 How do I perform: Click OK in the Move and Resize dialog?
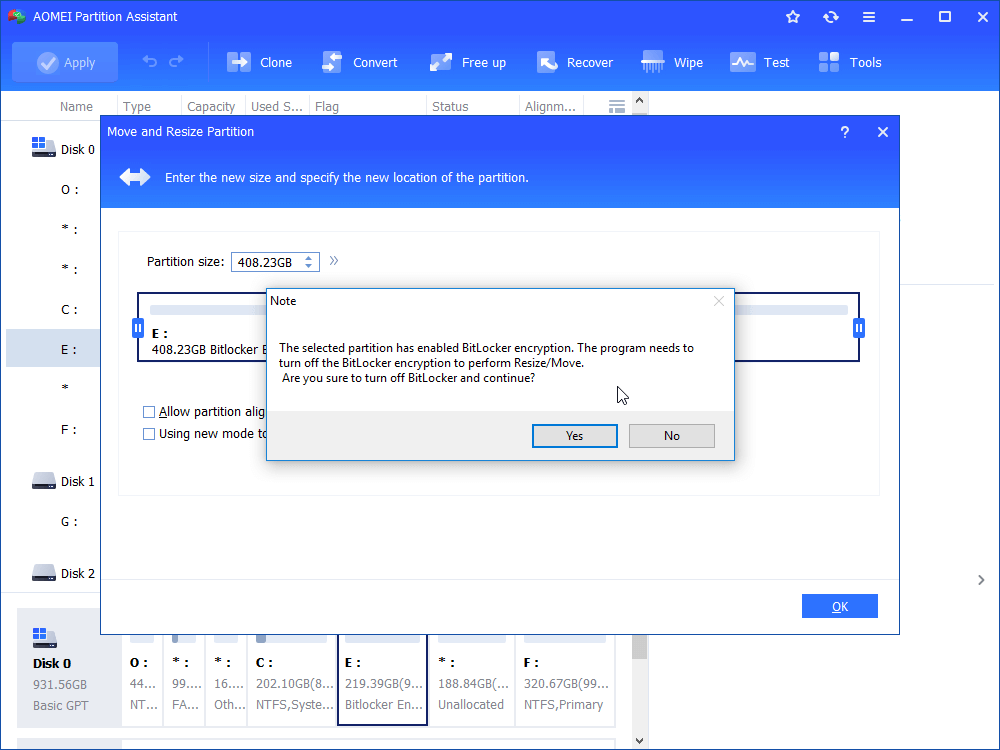click(839, 605)
